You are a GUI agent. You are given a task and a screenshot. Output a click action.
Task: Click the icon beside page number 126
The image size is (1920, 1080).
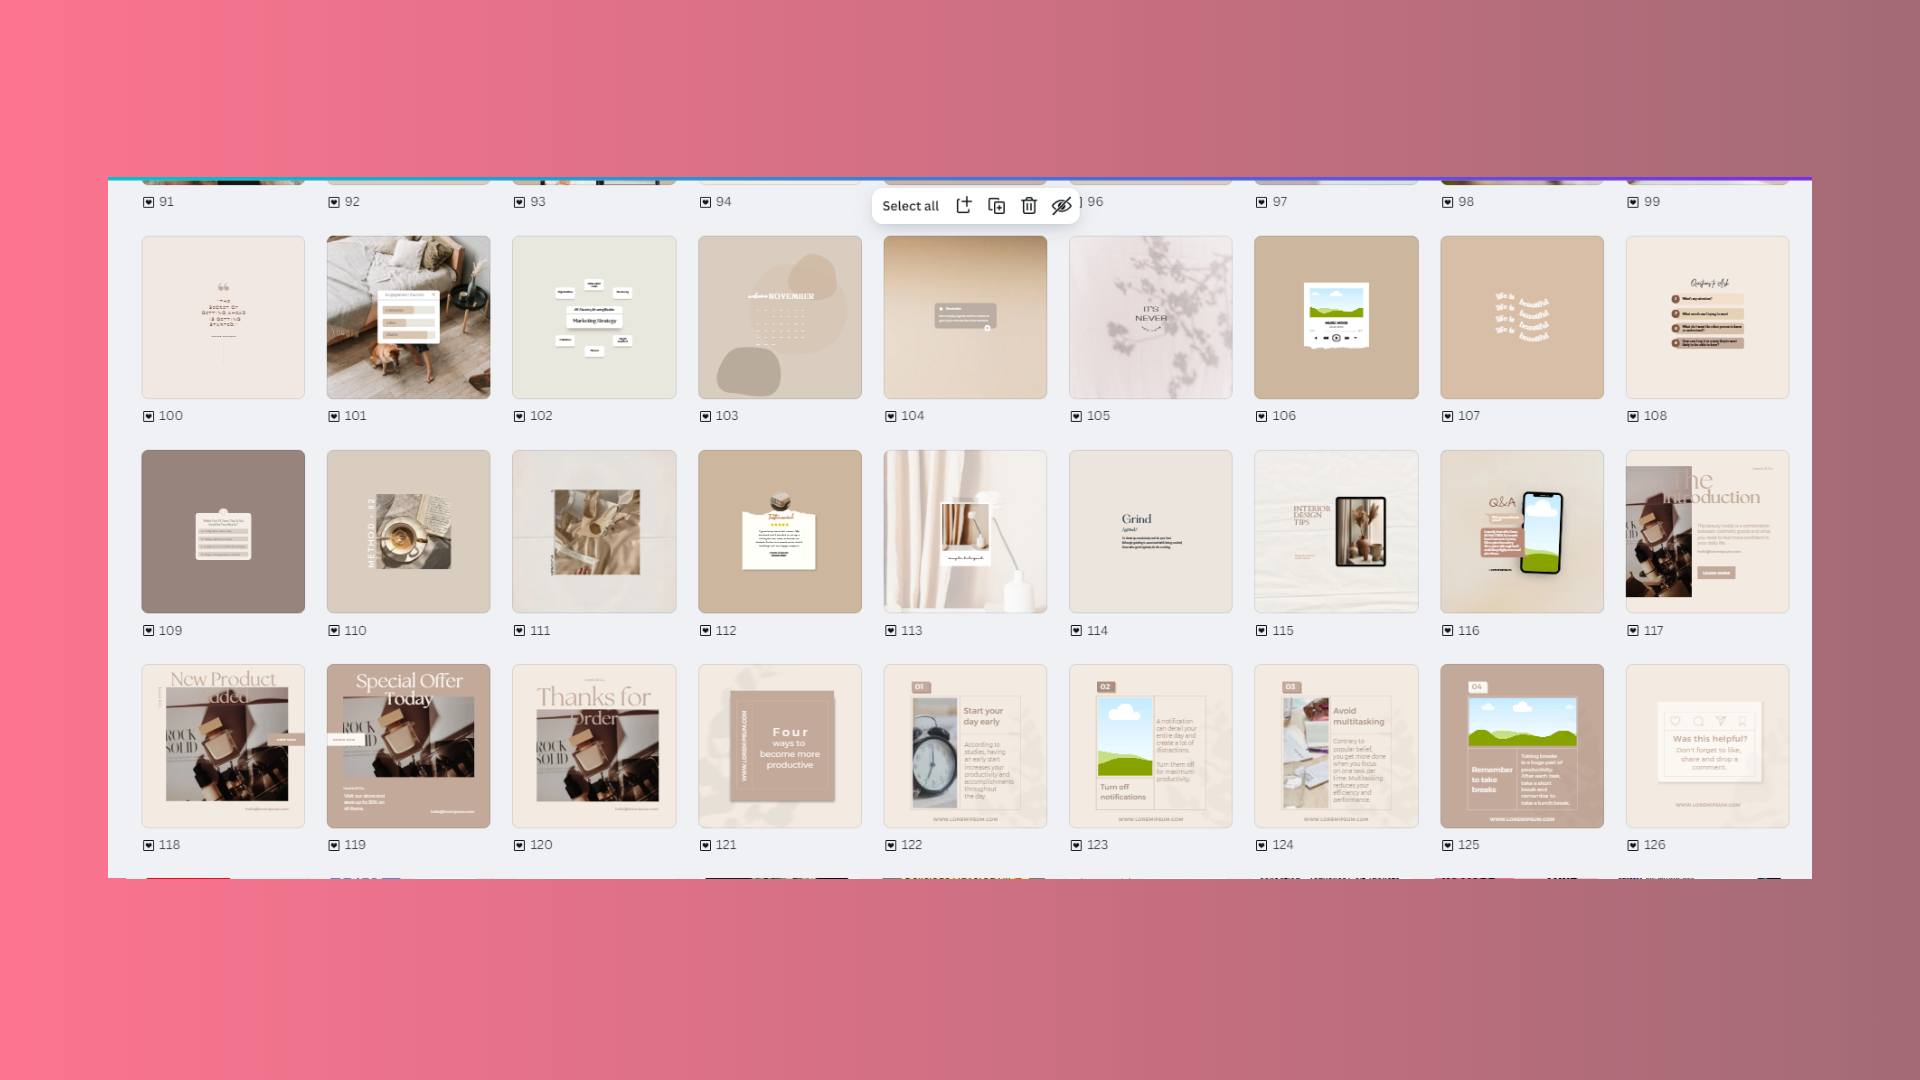(1633, 845)
